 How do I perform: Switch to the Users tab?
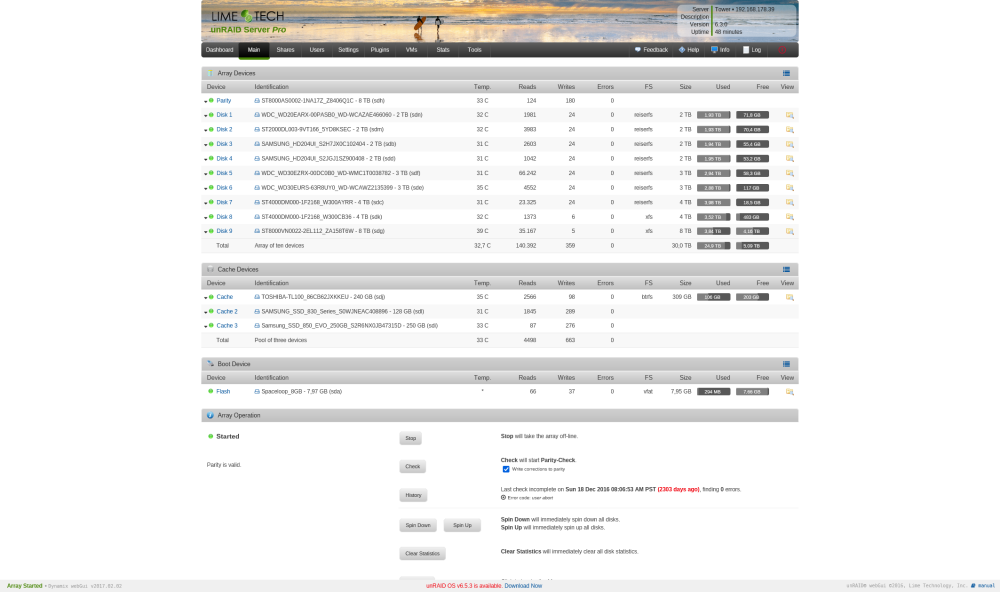317,50
